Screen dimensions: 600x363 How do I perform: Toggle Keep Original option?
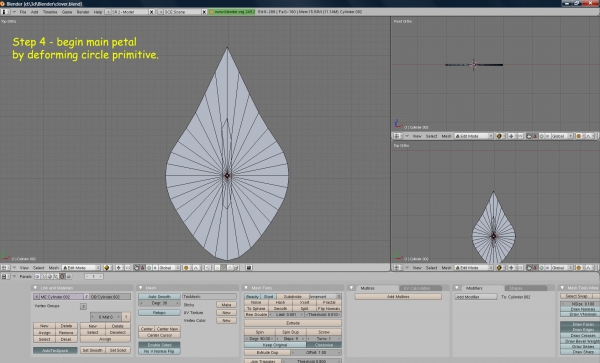coord(275,345)
